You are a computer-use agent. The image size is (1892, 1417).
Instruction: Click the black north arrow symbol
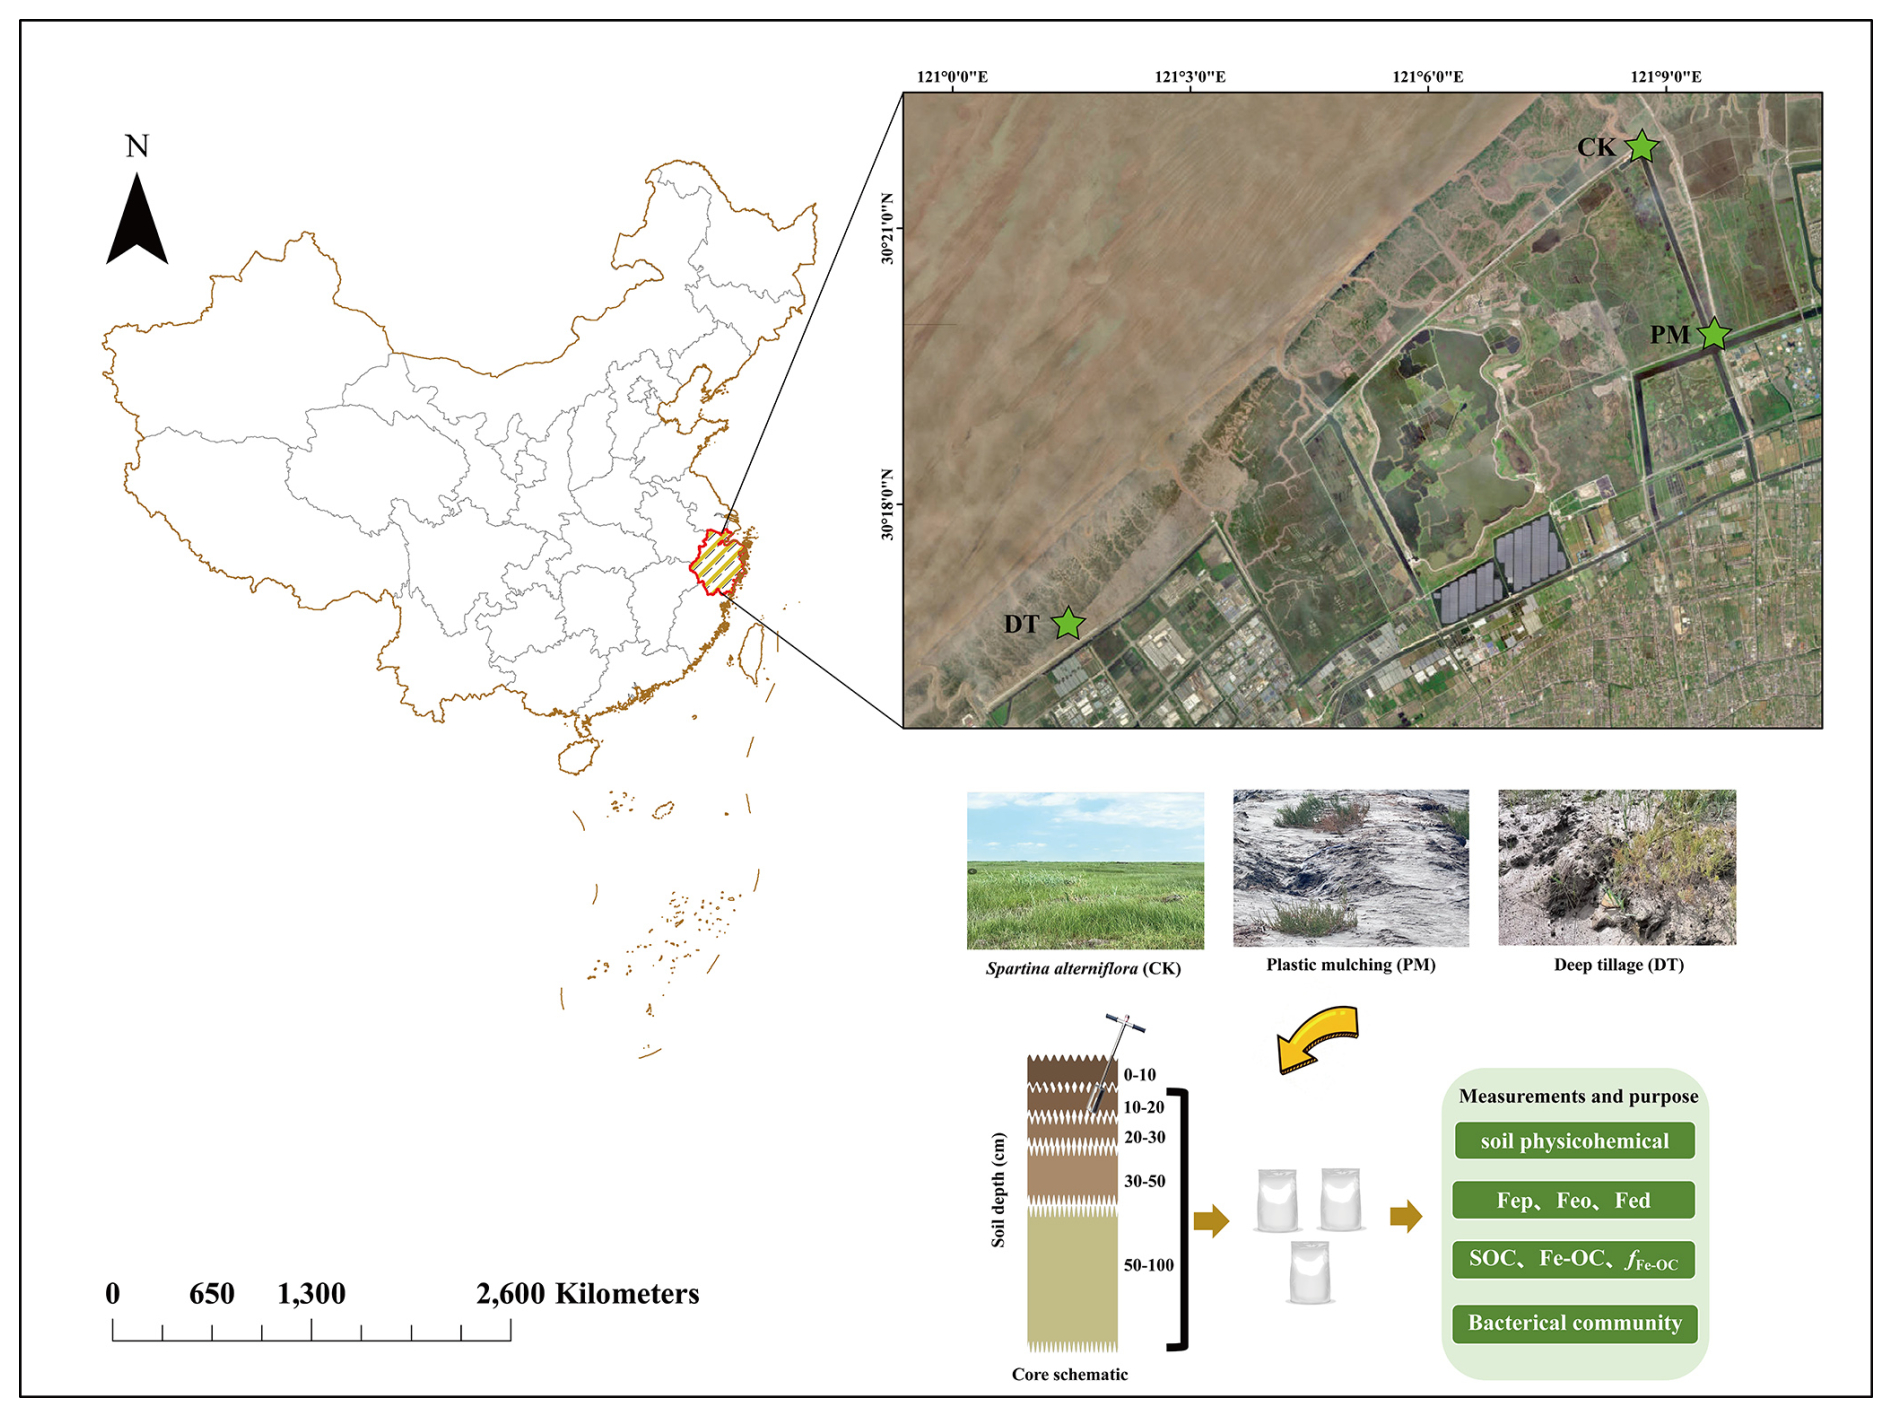tap(137, 218)
